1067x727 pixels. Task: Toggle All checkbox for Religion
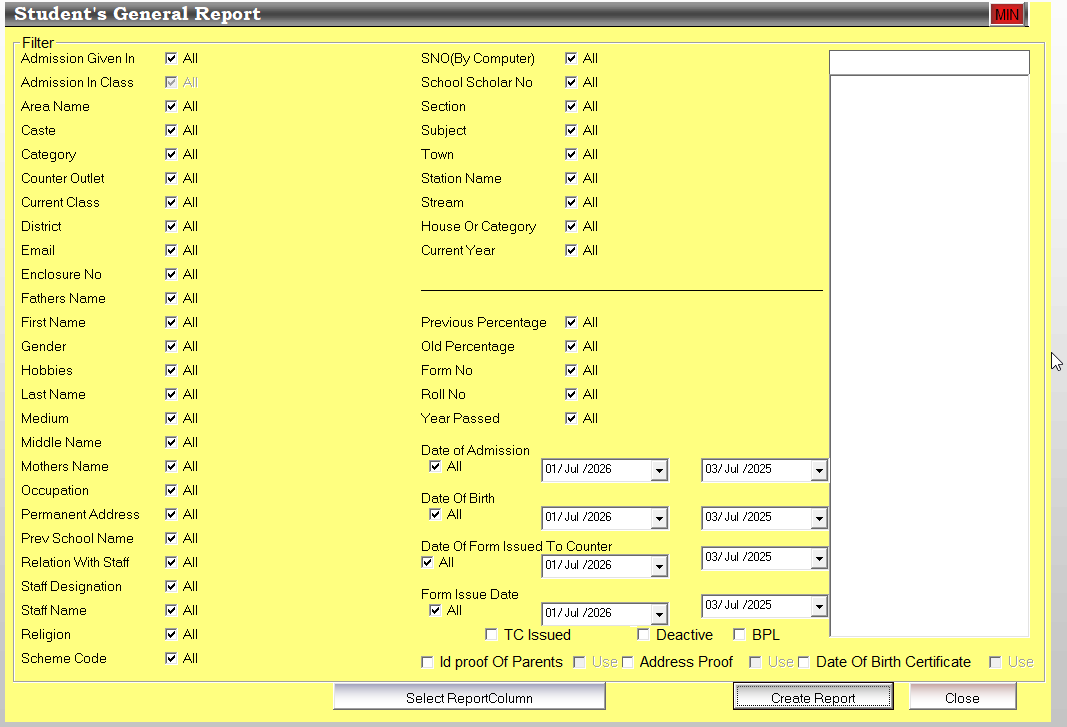tap(171, 634)
